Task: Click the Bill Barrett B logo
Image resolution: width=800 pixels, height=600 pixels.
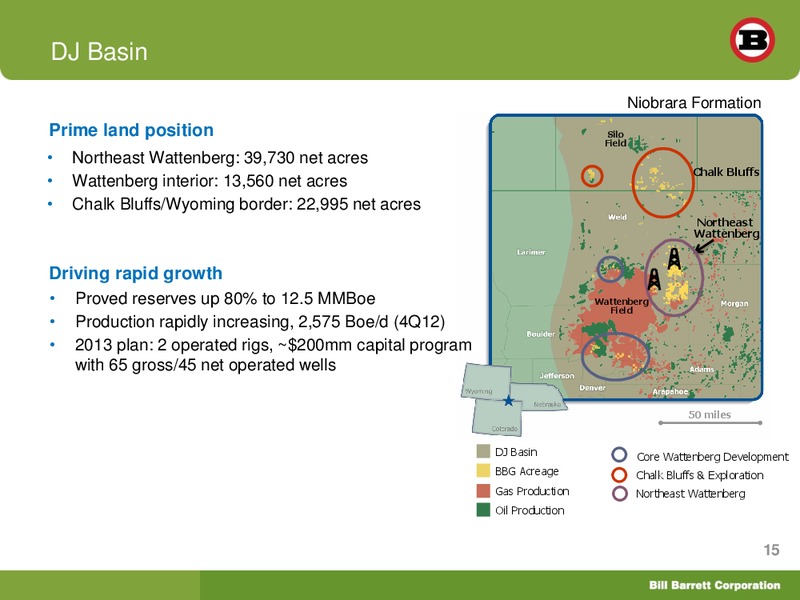Action: [752, 40]
